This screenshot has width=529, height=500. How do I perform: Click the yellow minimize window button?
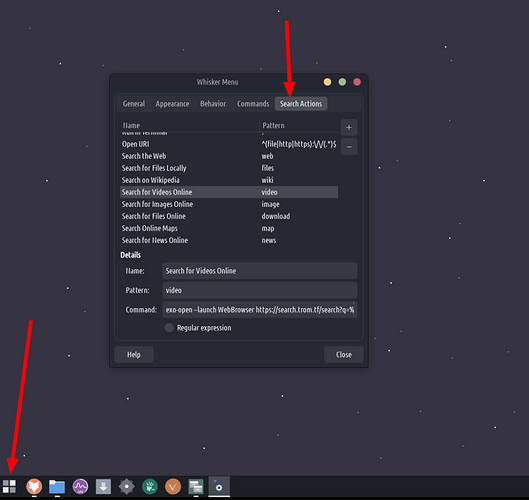327,82
